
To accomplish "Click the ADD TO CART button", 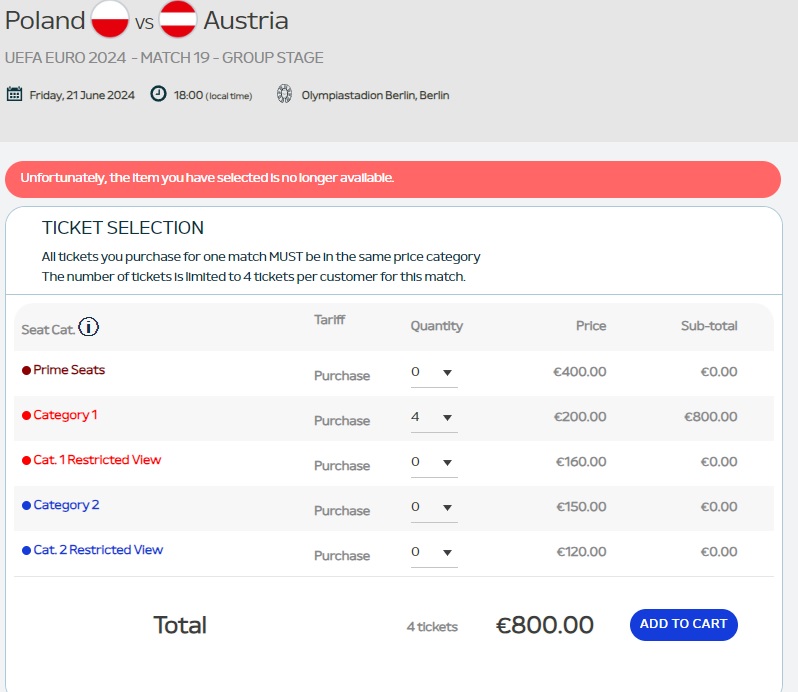I will pyautogui.click(x=683, y=624).
